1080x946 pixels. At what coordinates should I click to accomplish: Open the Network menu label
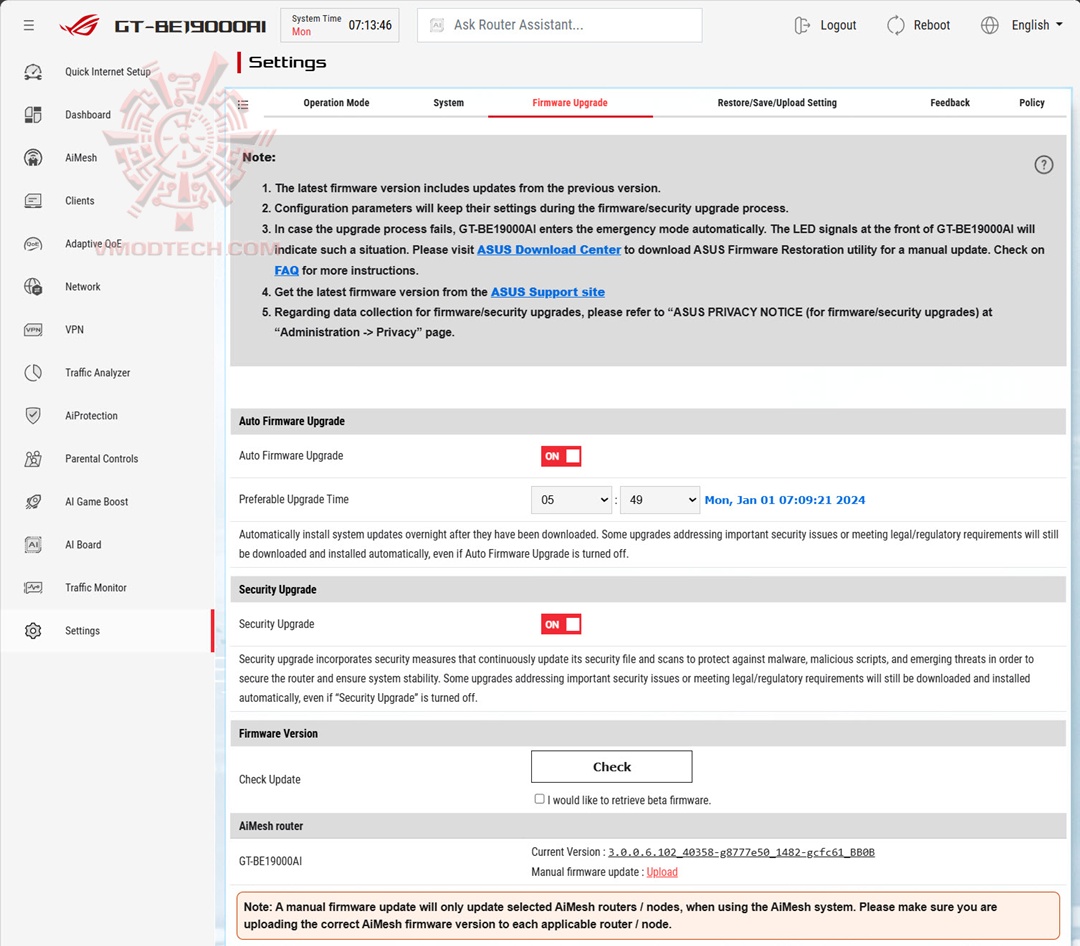tap(83, 287)
